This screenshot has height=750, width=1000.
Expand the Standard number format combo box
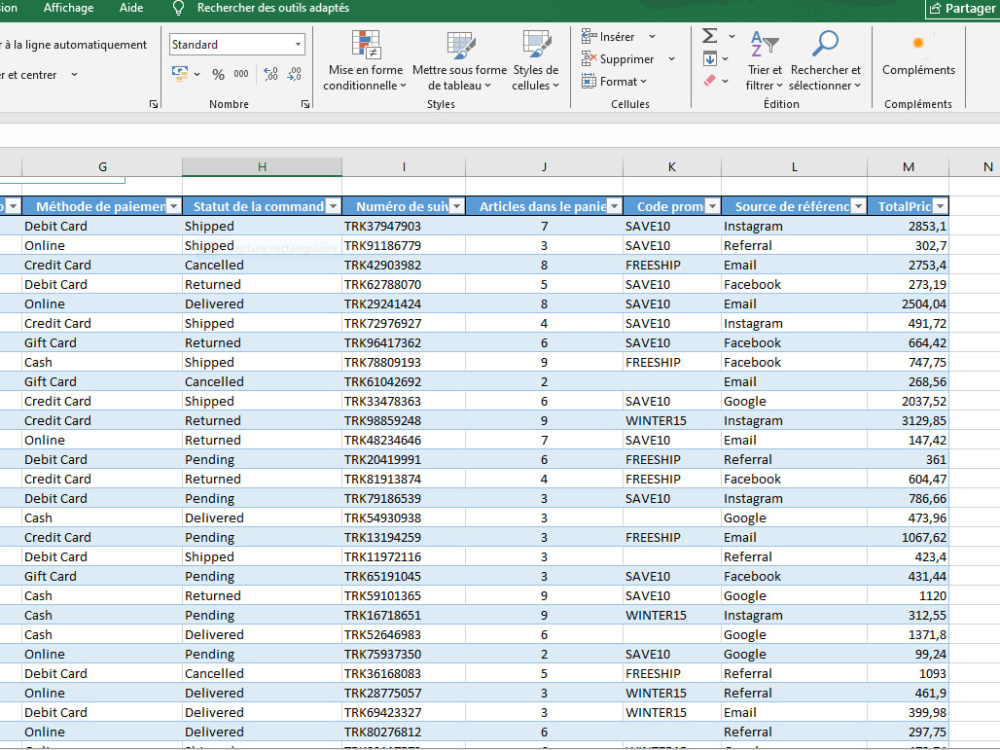point(298,45)
